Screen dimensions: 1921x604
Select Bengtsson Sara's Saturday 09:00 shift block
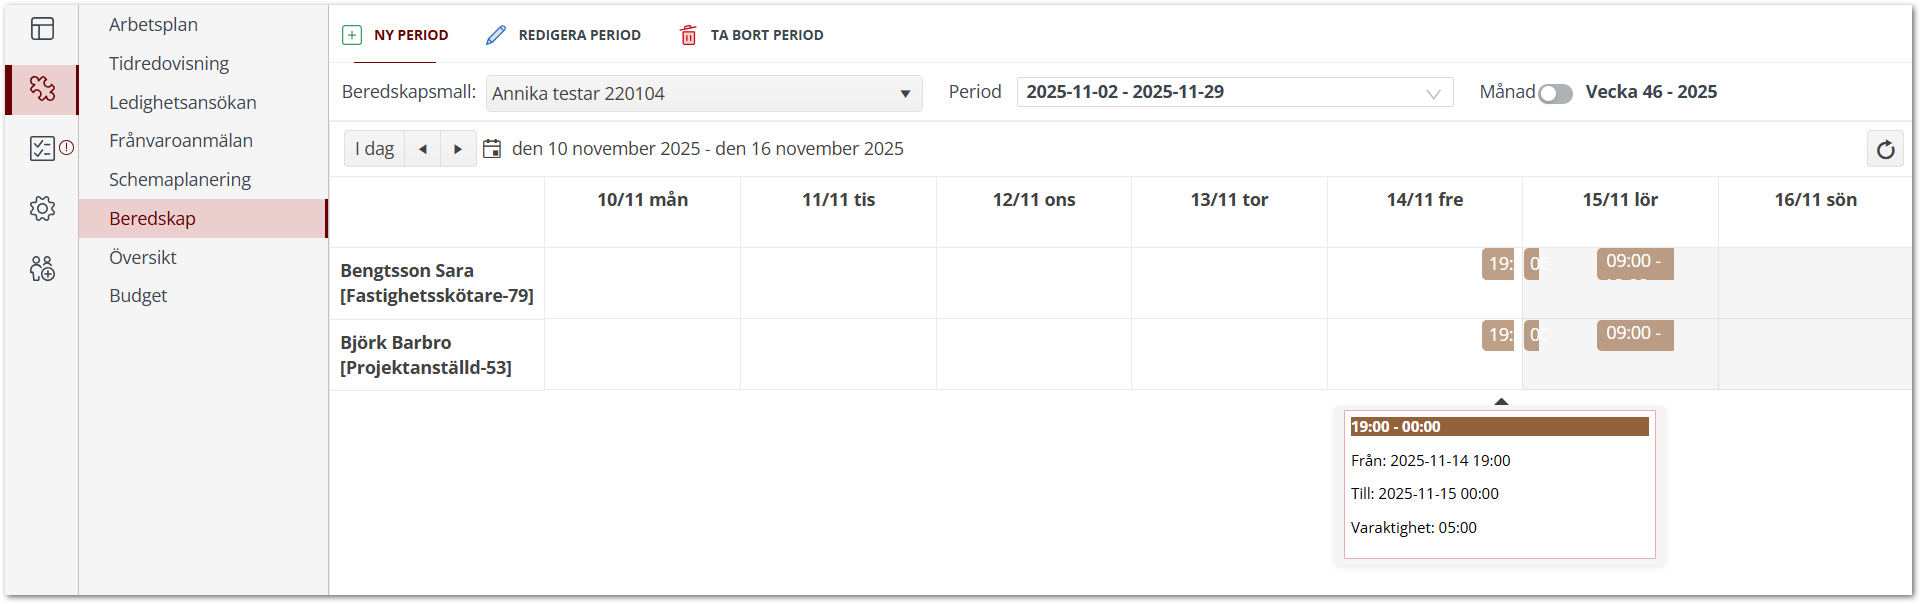coord(1634,263)
